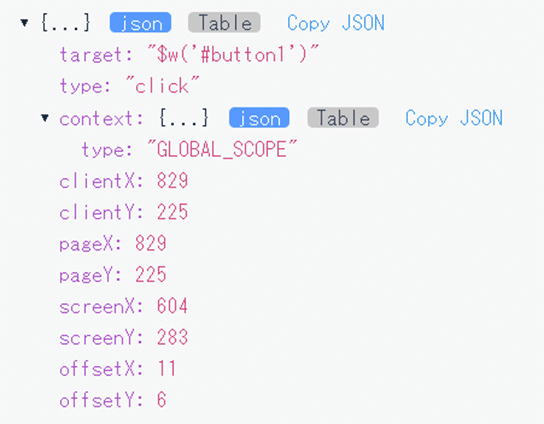Switch context object to Table view
The width and height of the screenshot is (544, 424).
[343, 118]
